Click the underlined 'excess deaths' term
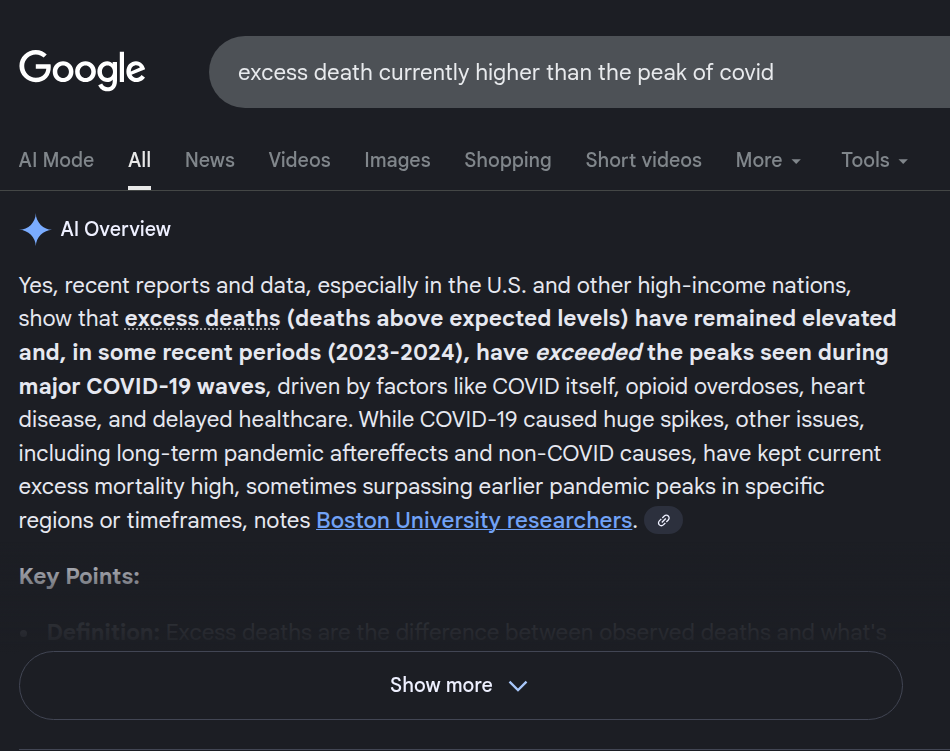Viewport: 950px width, 751px height. pyautogui.click(x=202, y=319)
